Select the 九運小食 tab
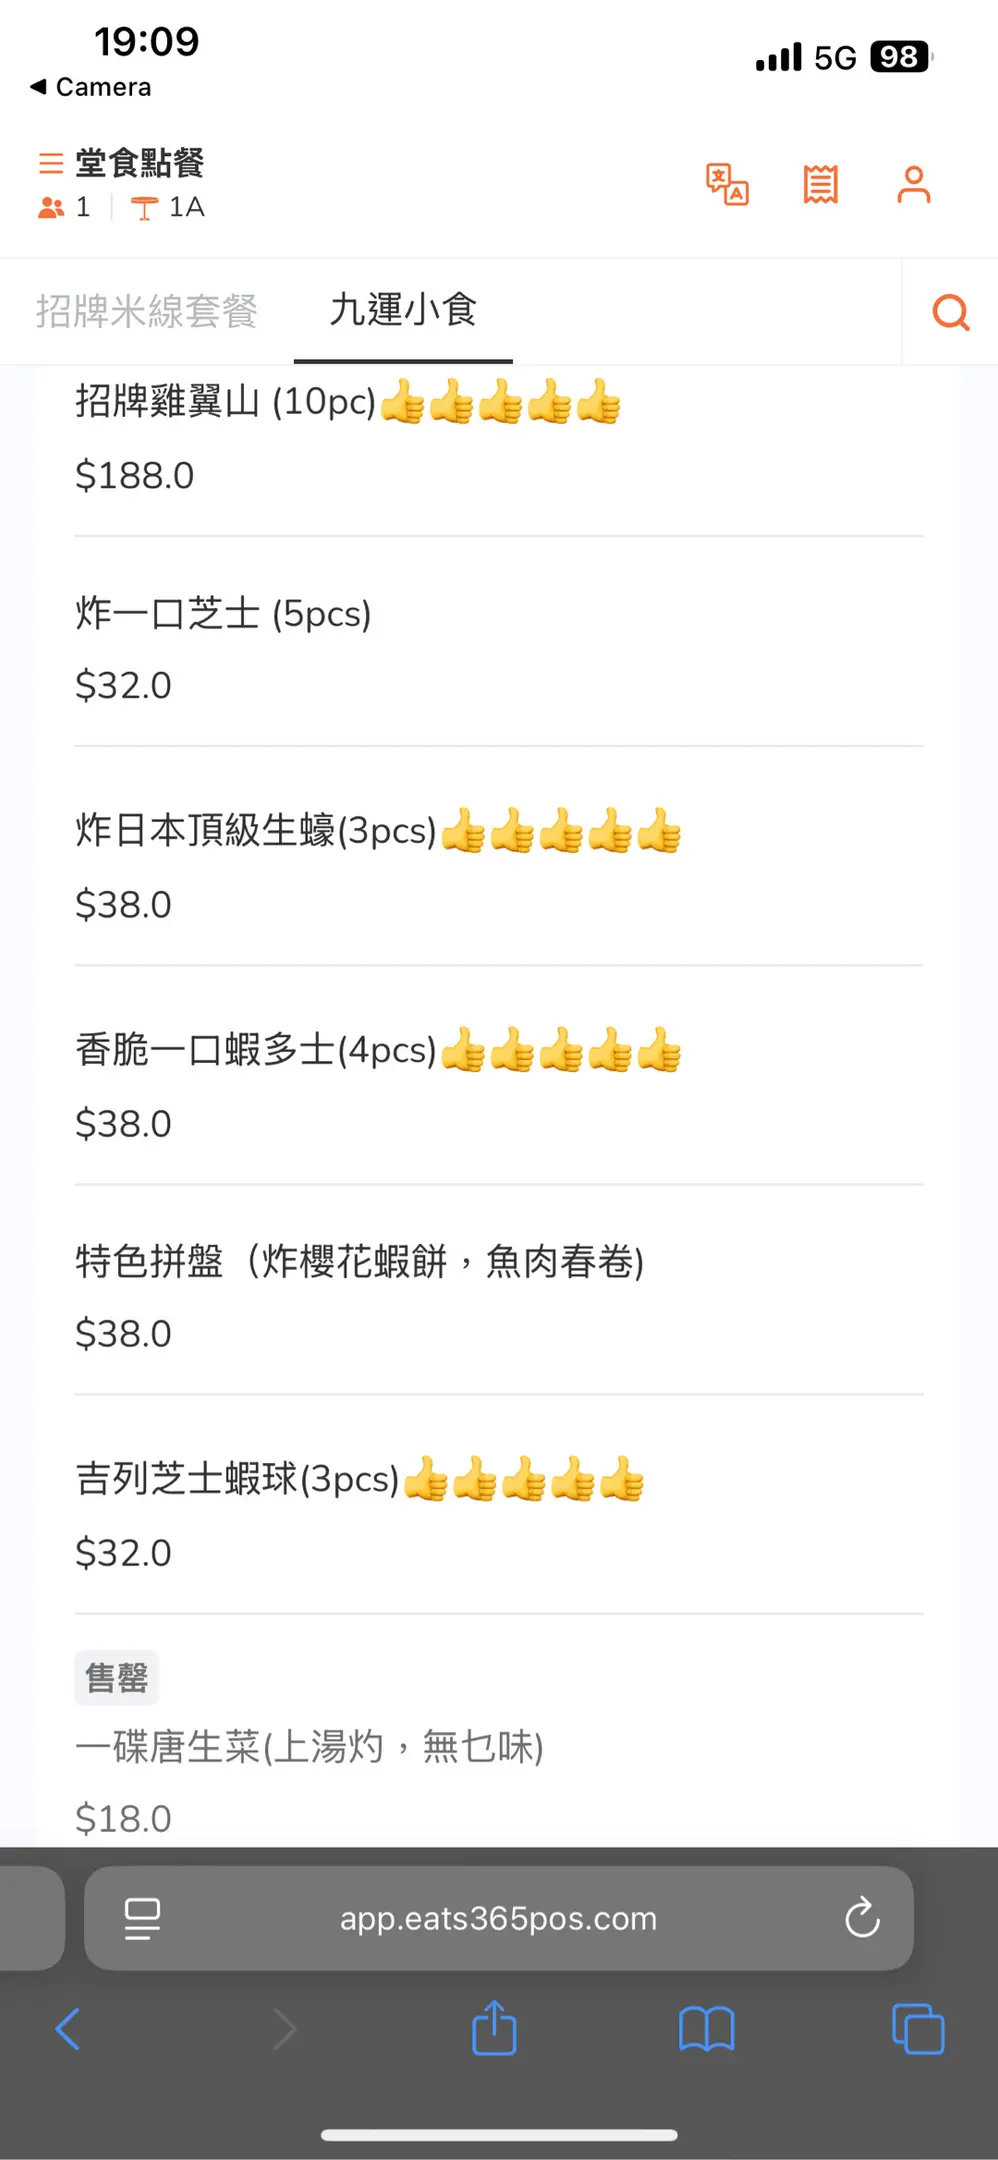 coord(403,311)
